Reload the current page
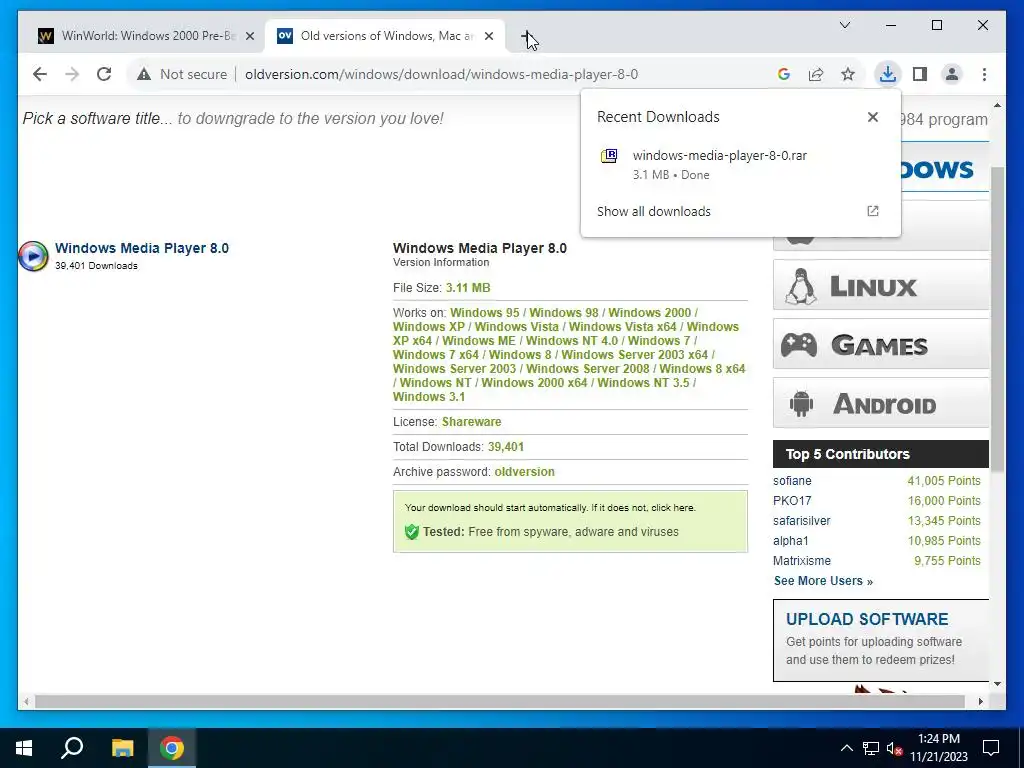Screen dimensions: 1024x768 104,74
